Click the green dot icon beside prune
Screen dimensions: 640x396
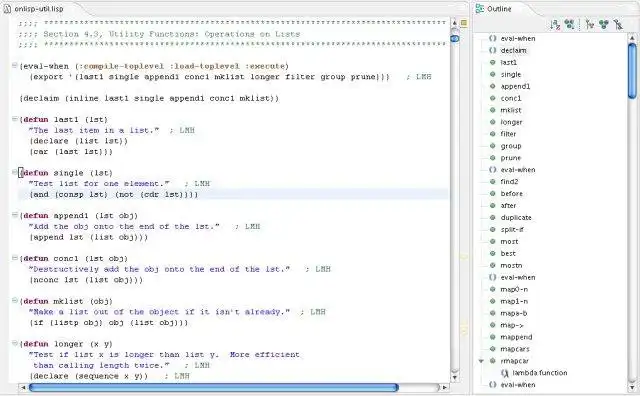click(x=493, y=158)
